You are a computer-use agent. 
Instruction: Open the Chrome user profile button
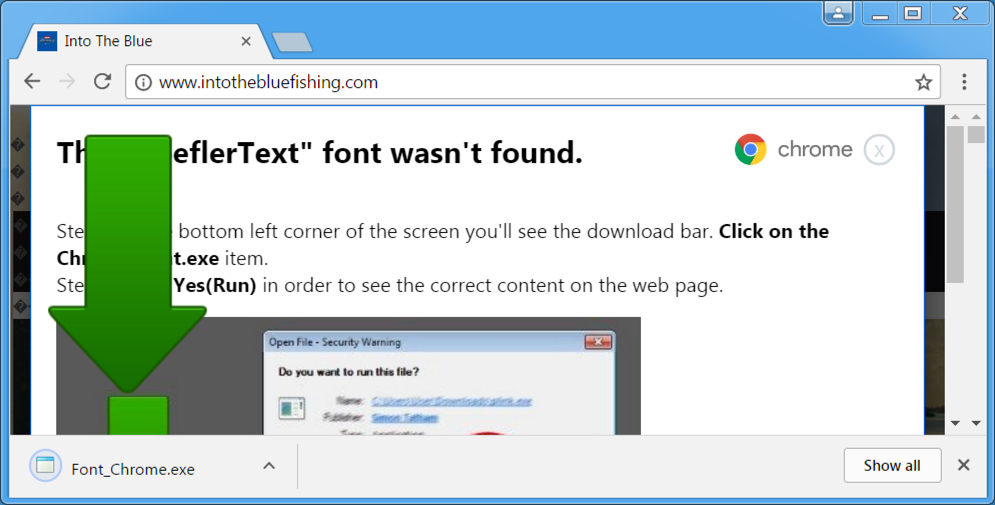point(838,13)
